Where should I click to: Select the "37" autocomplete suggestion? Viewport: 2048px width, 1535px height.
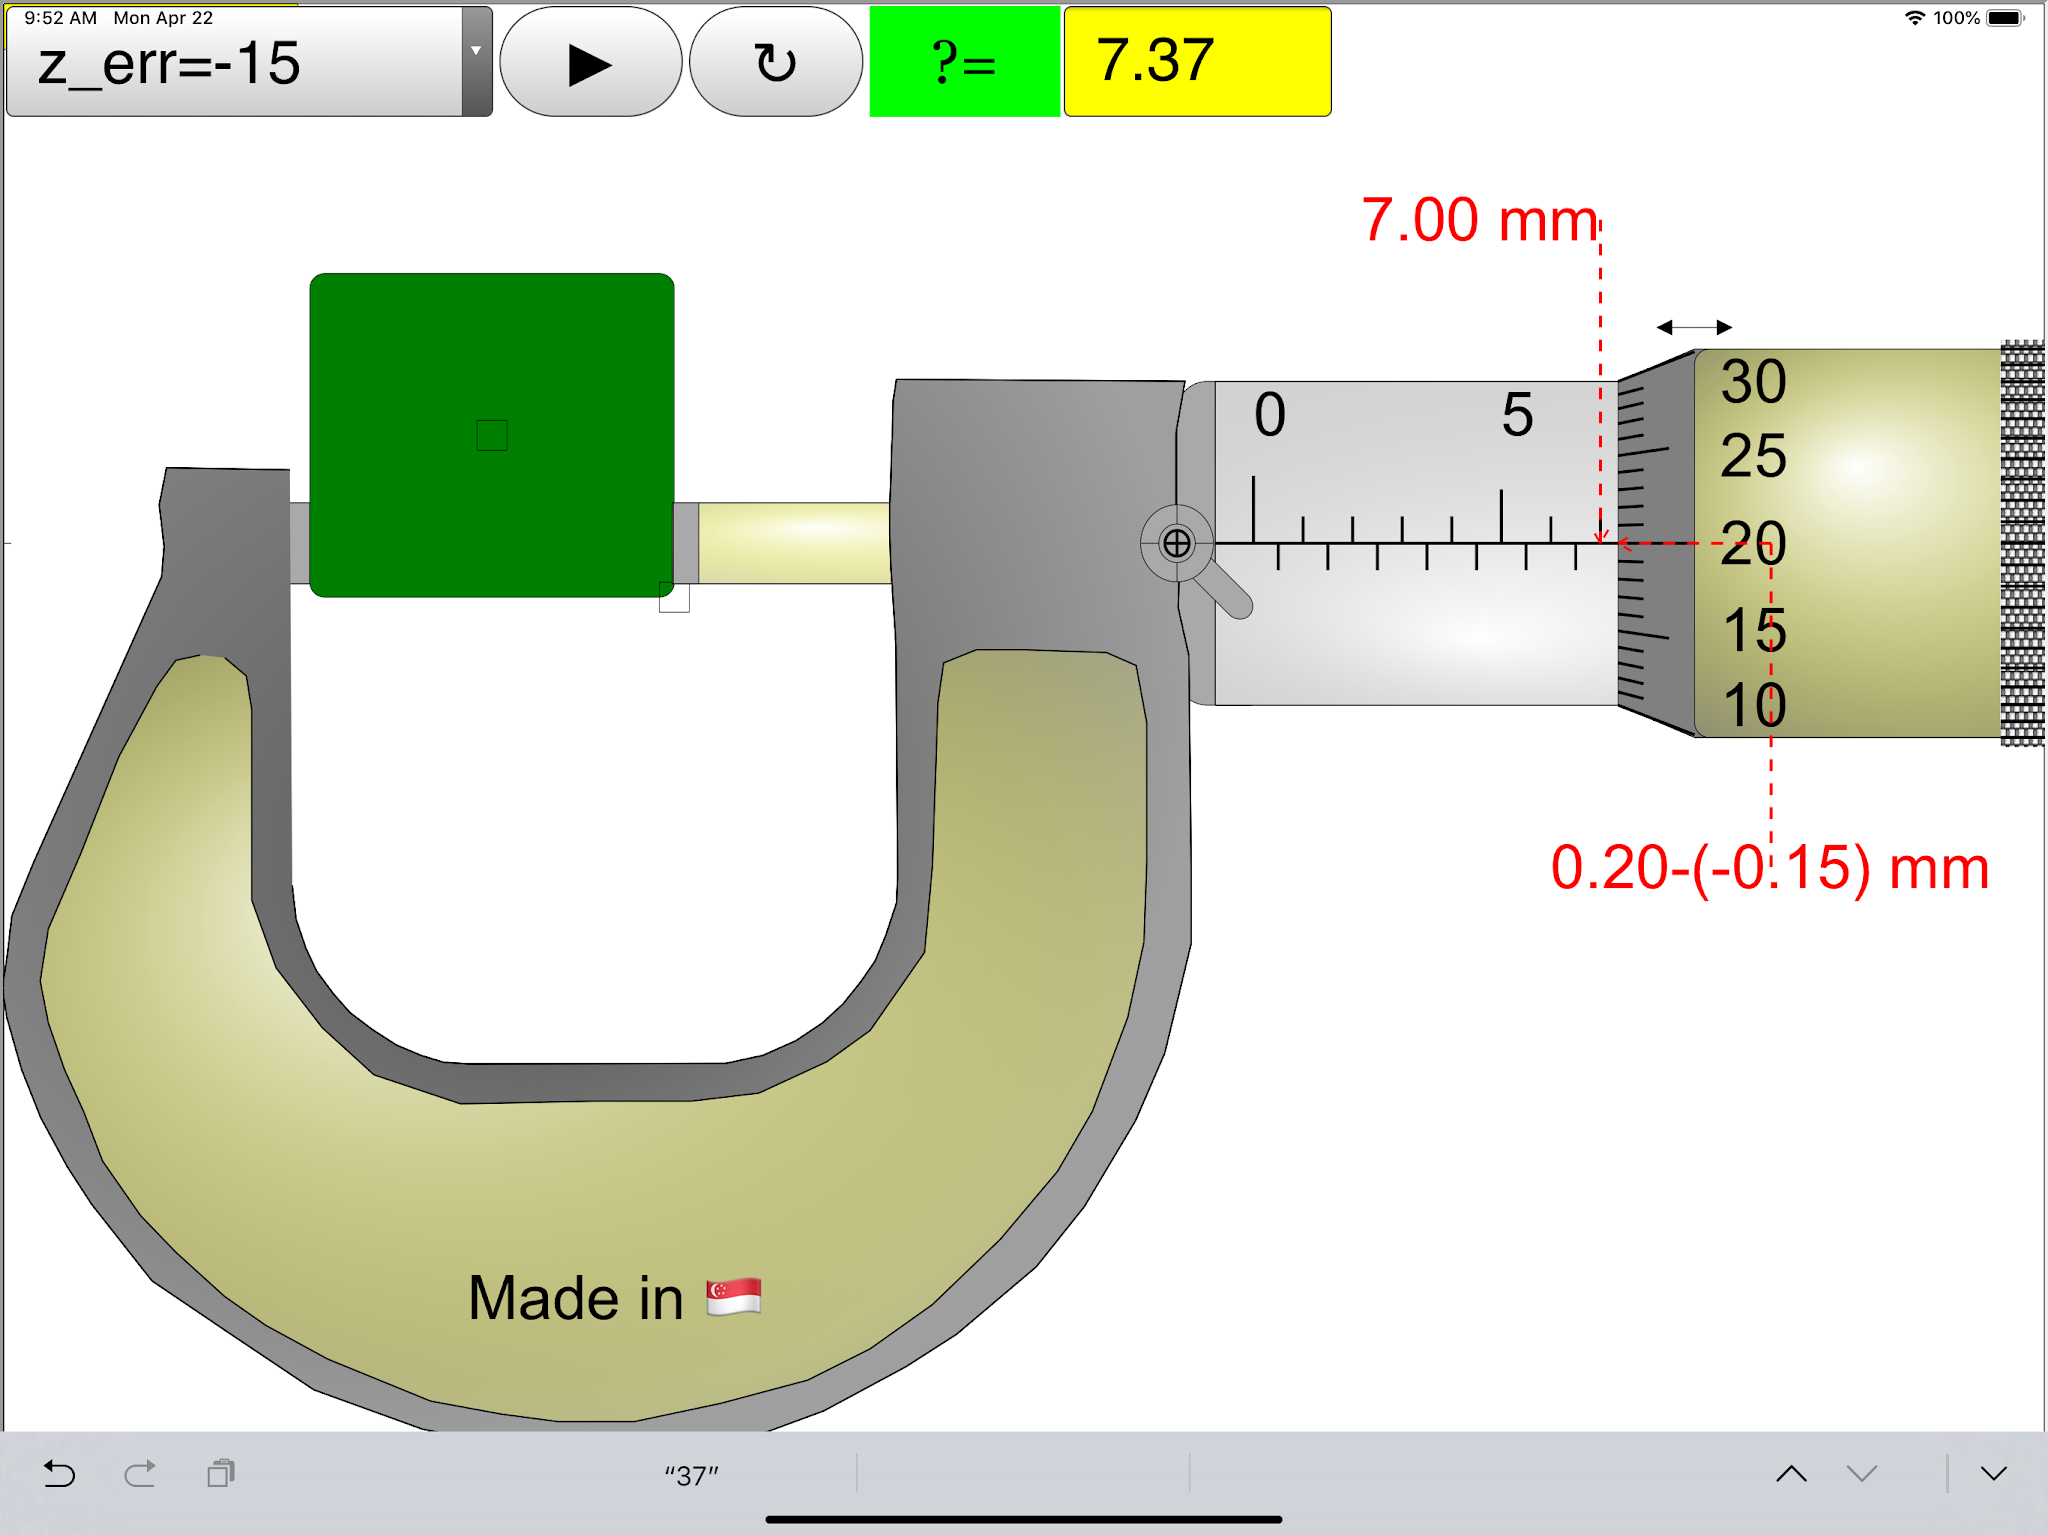(691, 1475)
